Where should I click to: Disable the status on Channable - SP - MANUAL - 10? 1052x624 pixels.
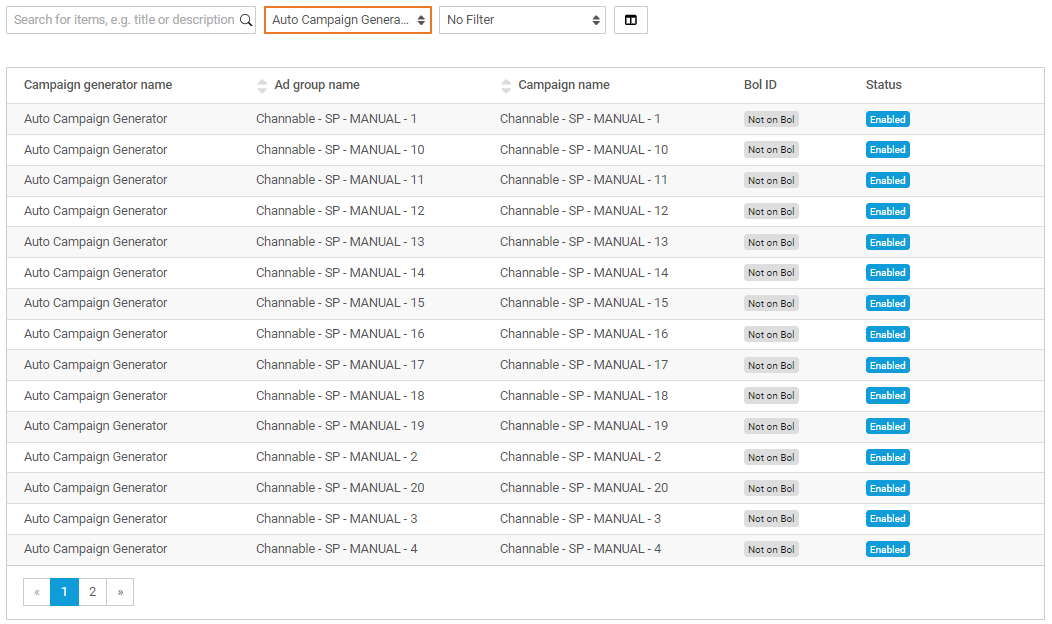[x=887, y=149]
